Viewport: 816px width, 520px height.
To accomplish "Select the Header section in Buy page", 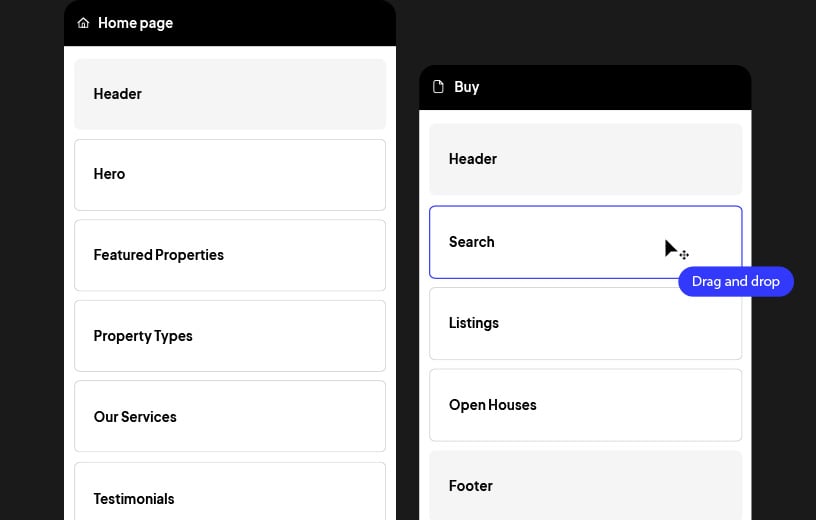I will (x=585, y=159).
